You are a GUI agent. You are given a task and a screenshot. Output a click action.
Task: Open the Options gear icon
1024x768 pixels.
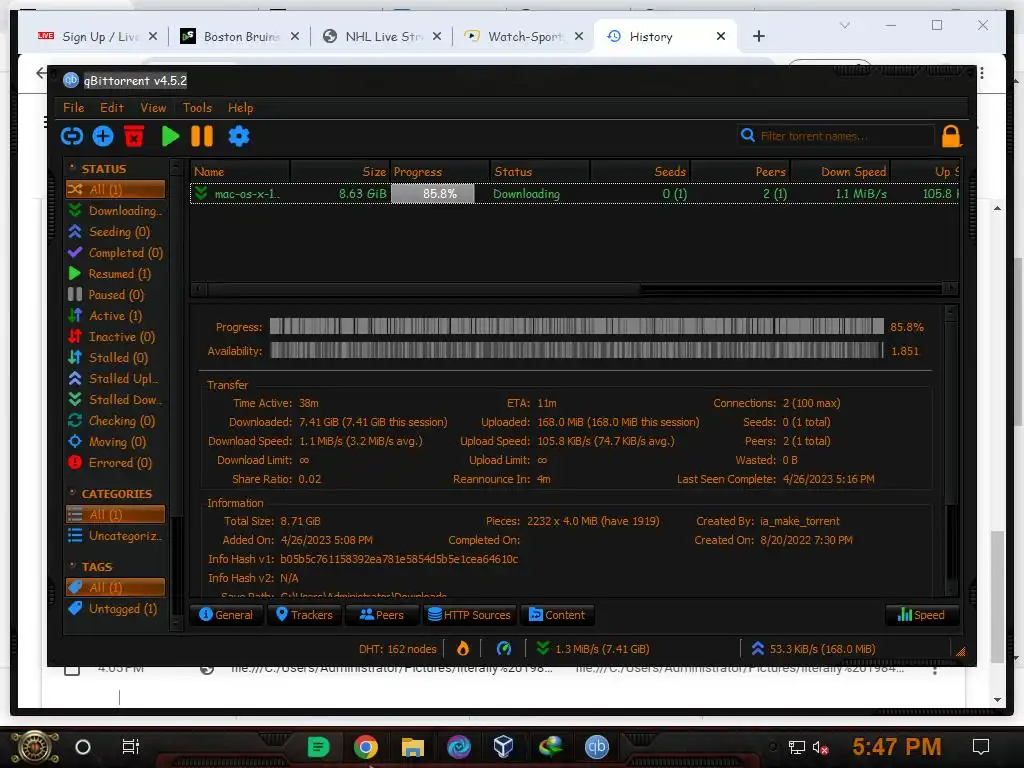click(x=239, y=136)
